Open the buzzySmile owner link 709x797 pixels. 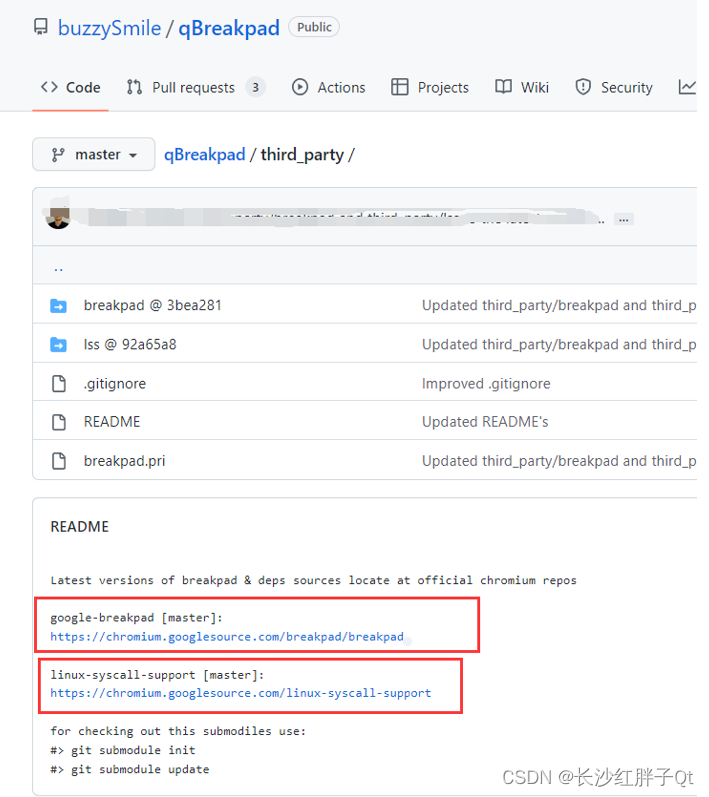click(x=109, y=28)
